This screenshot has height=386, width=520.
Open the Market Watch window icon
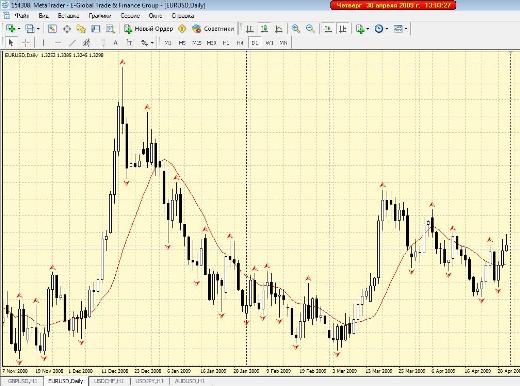point(52,29)
